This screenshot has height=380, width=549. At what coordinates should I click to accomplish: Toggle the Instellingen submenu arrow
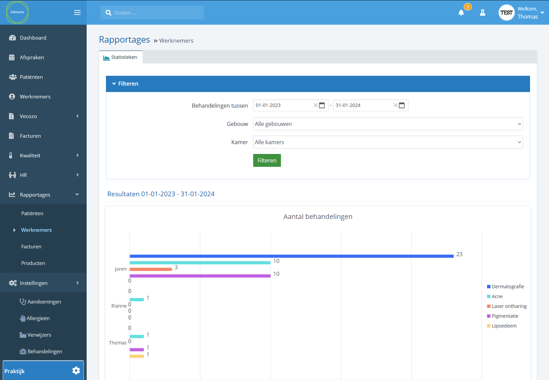tap(77, 283)
